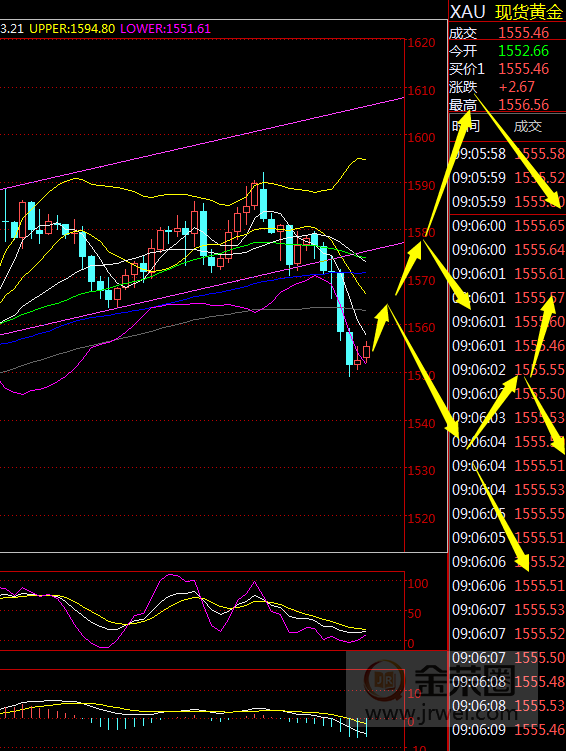Screen dimensions: 566x751
Task: Click the UPPER:1594.80 Bollinger value label
Action: coord(72,29)
